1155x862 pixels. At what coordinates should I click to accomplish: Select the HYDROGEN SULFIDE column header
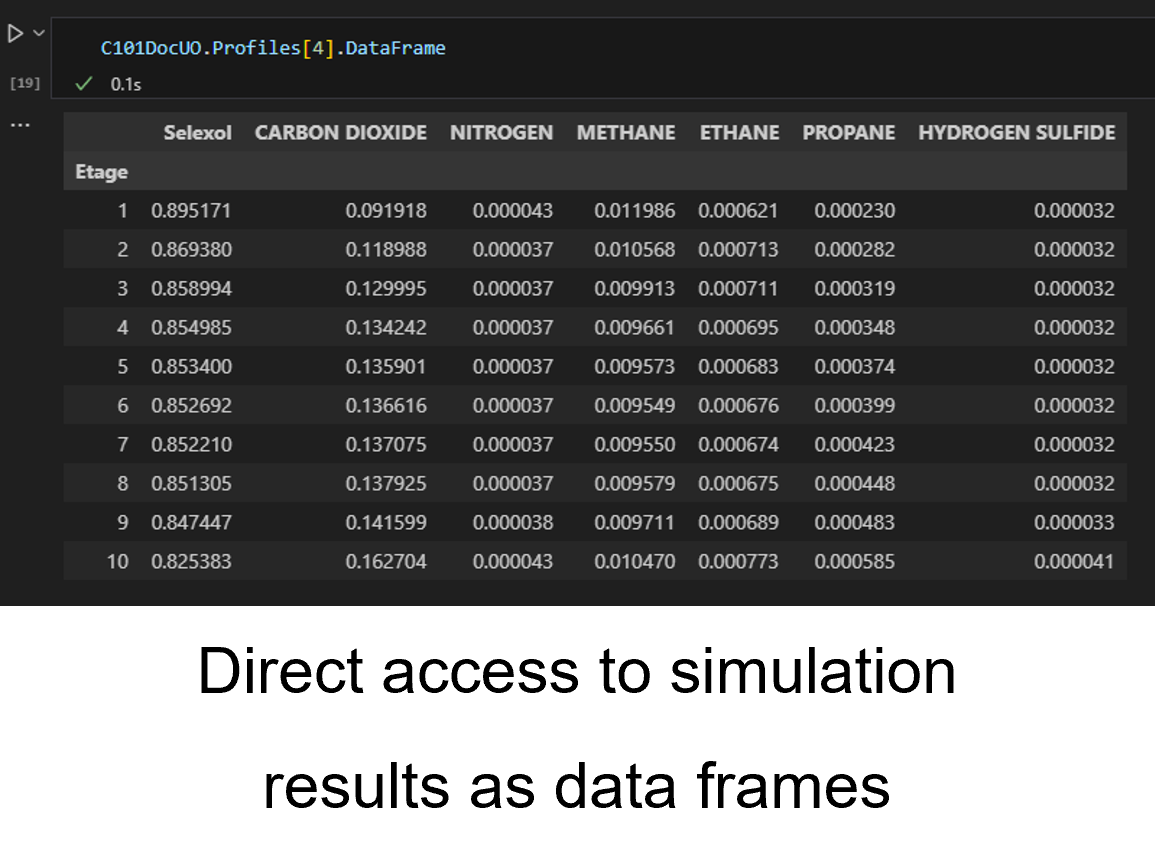click(1016, 133)
